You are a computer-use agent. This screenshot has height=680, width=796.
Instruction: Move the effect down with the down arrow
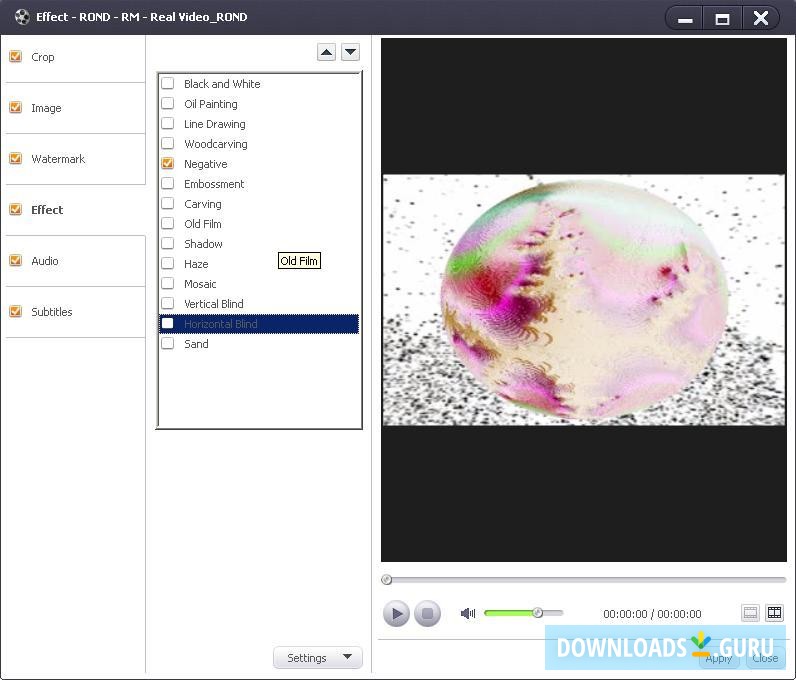coord(350,52)
